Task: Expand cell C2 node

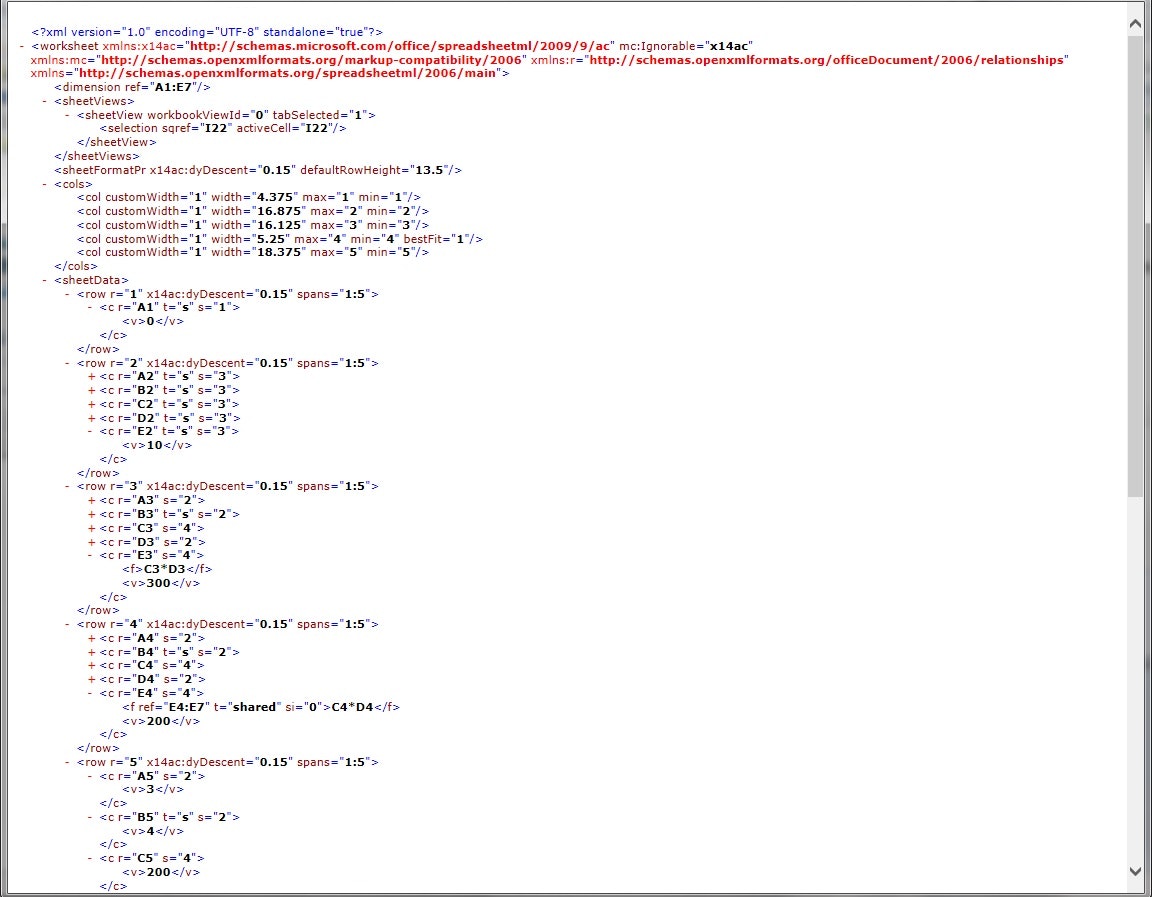Action: (91, 405)
